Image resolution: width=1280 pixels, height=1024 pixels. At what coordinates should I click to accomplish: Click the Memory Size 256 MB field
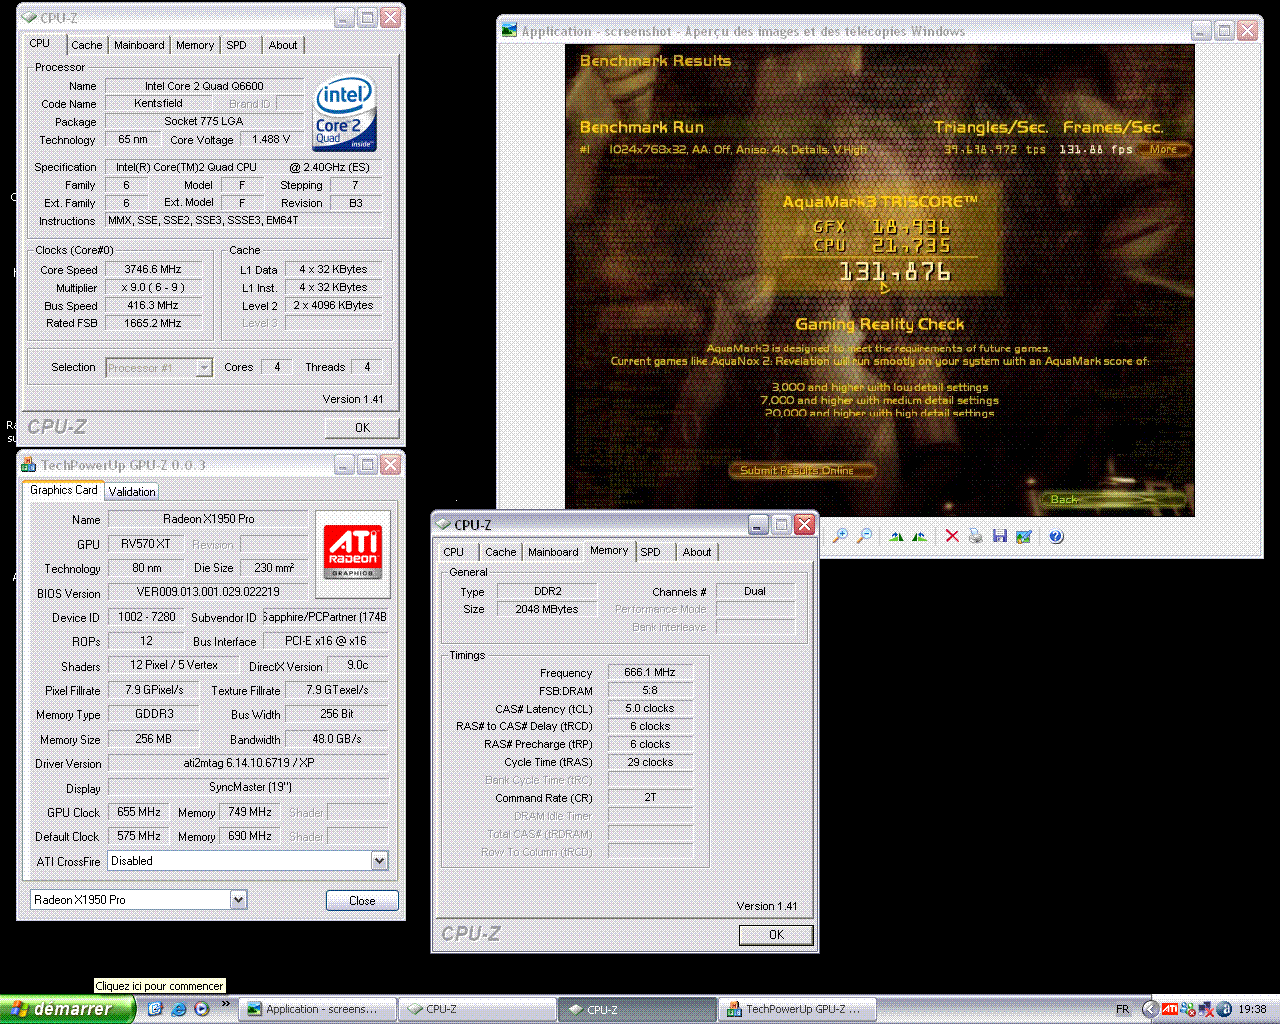point(153,739)
